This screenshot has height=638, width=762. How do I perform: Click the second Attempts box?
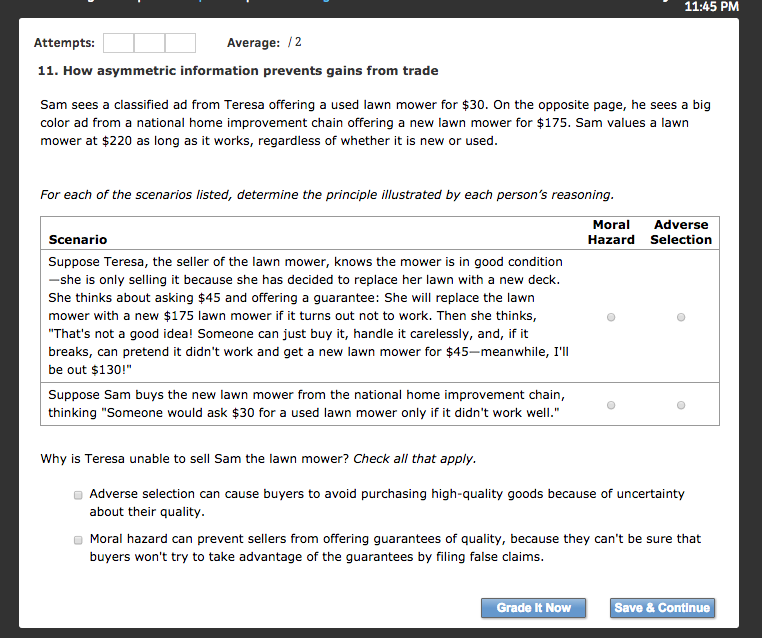pos(149,43)
